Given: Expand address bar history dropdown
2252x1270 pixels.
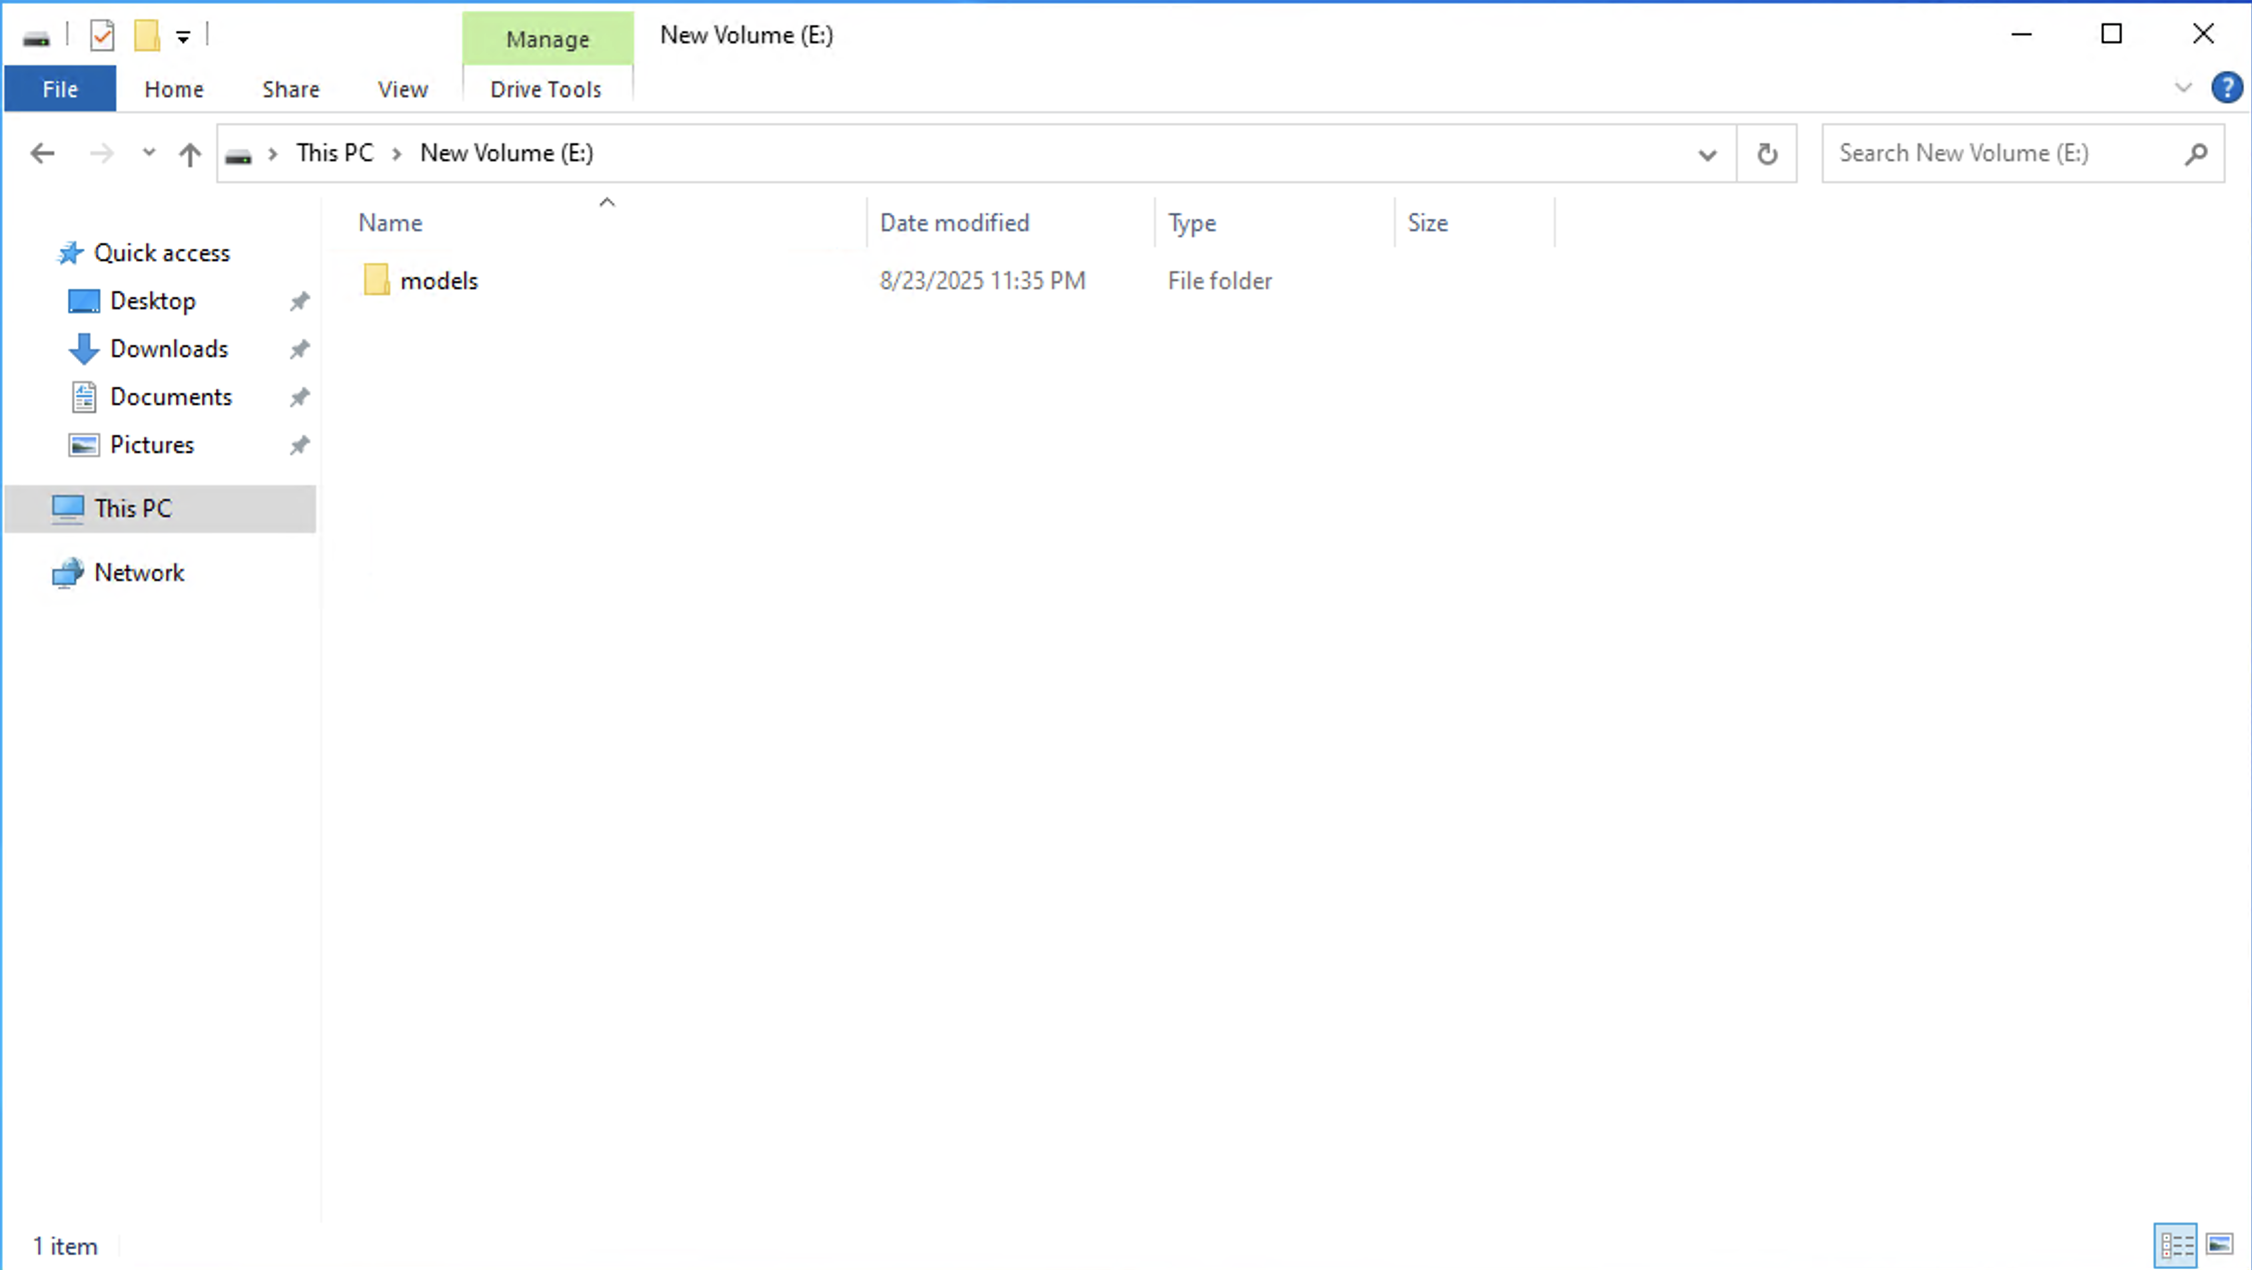Looking at the screenshot, I should point(1707,154).
